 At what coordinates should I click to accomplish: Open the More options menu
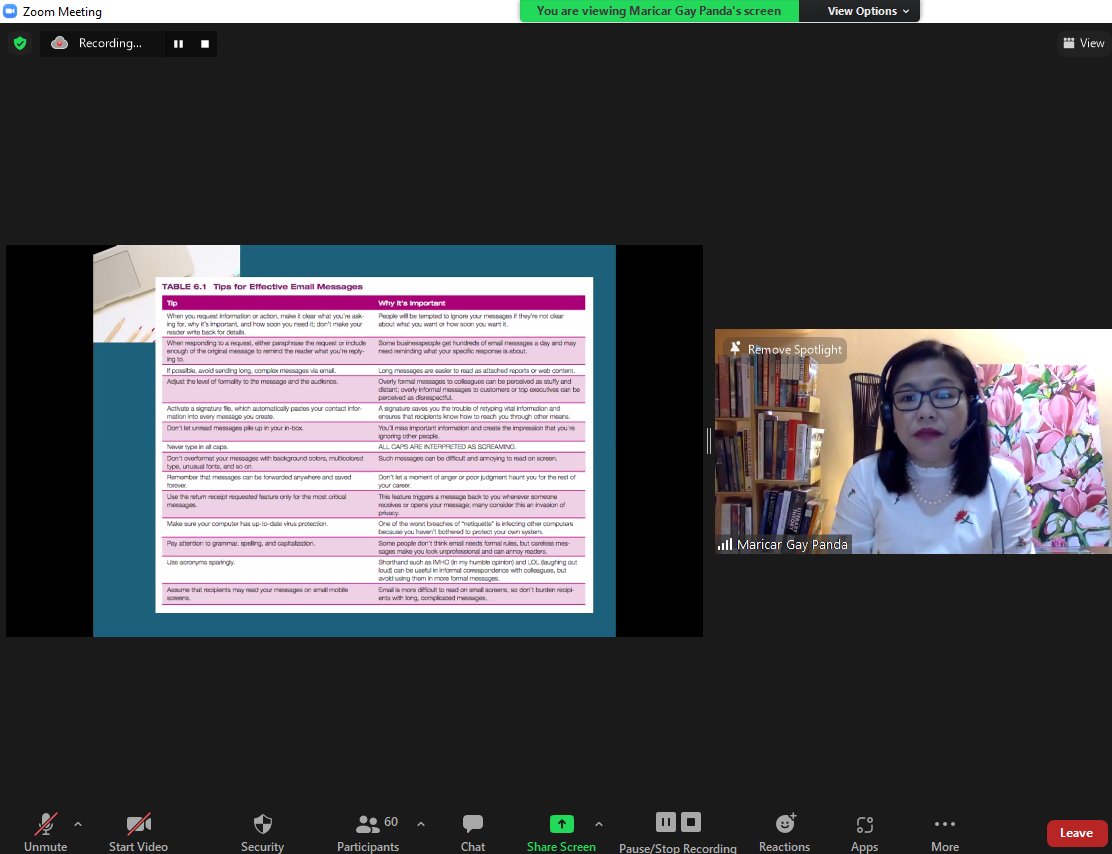tap(945, 832)
